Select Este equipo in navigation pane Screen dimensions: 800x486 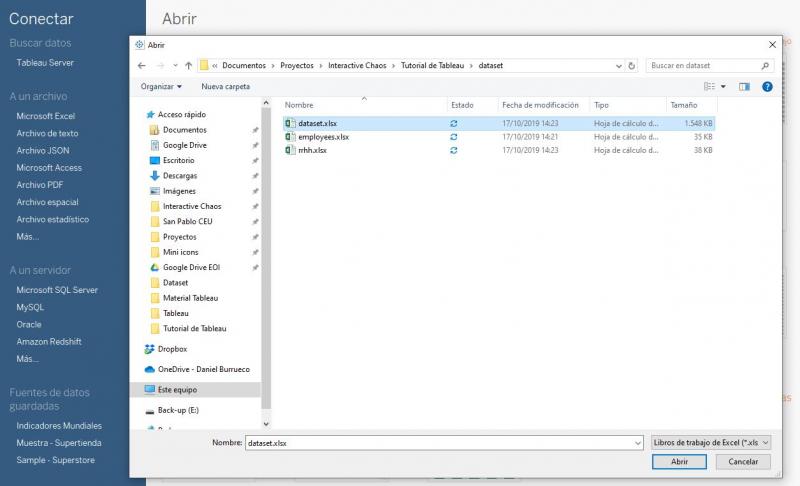(195, 390)
